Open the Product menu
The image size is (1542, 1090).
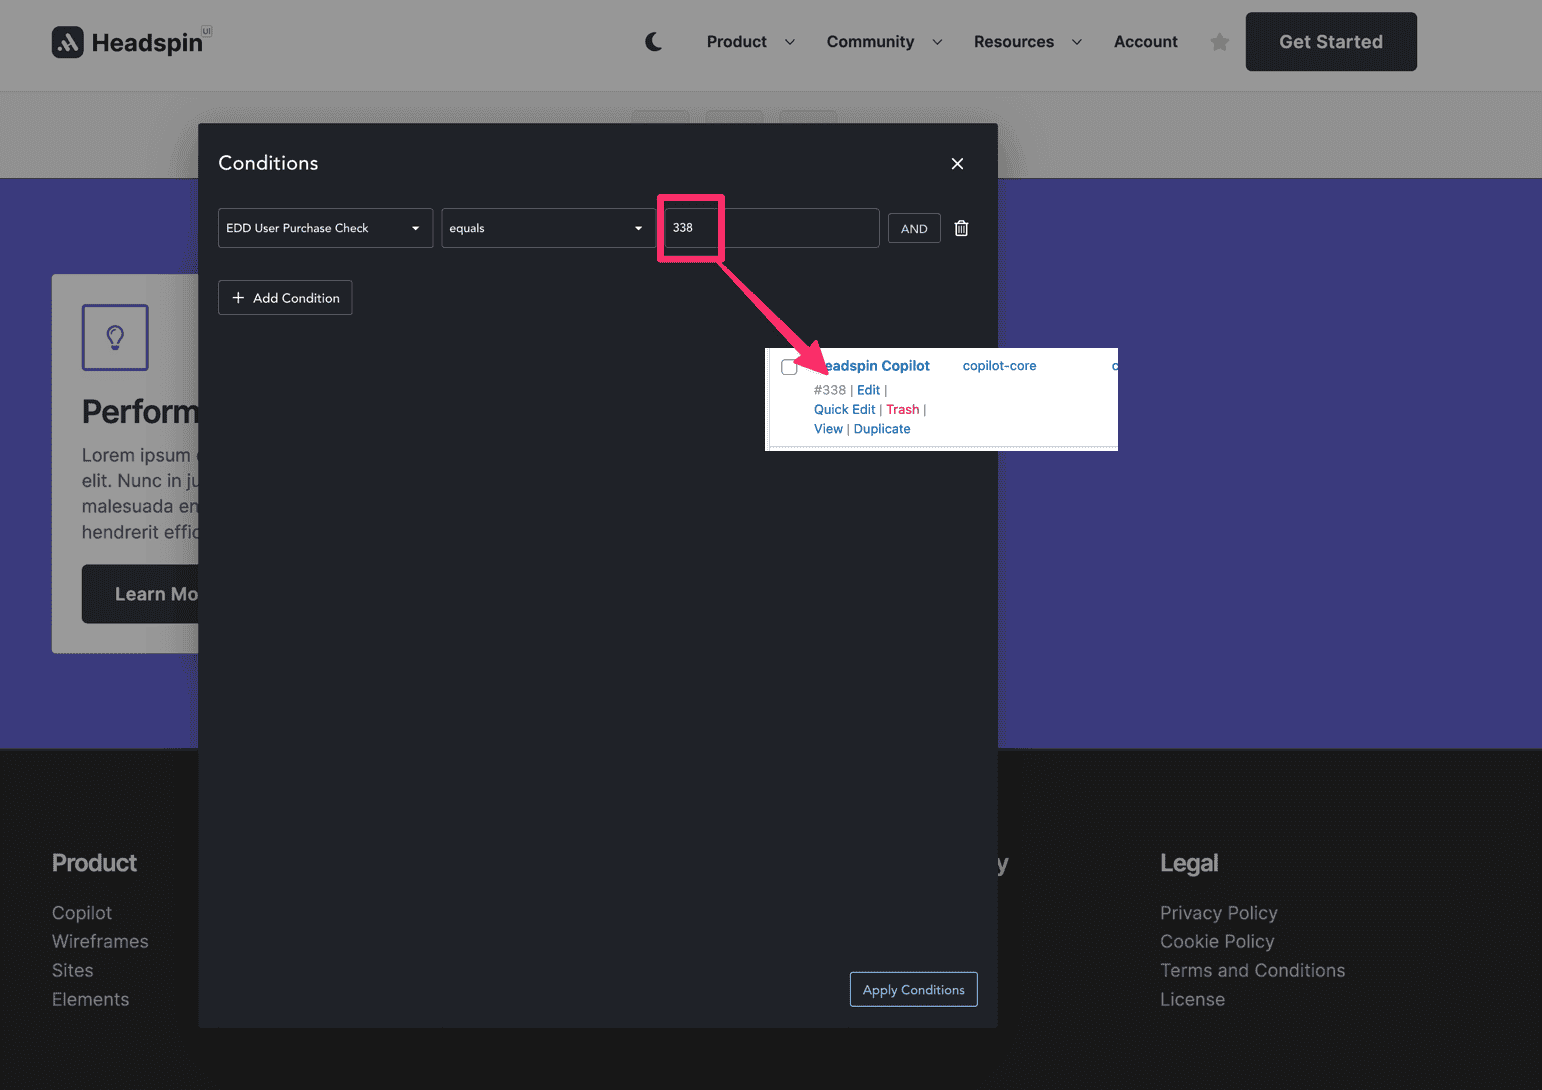coord(737,42)
